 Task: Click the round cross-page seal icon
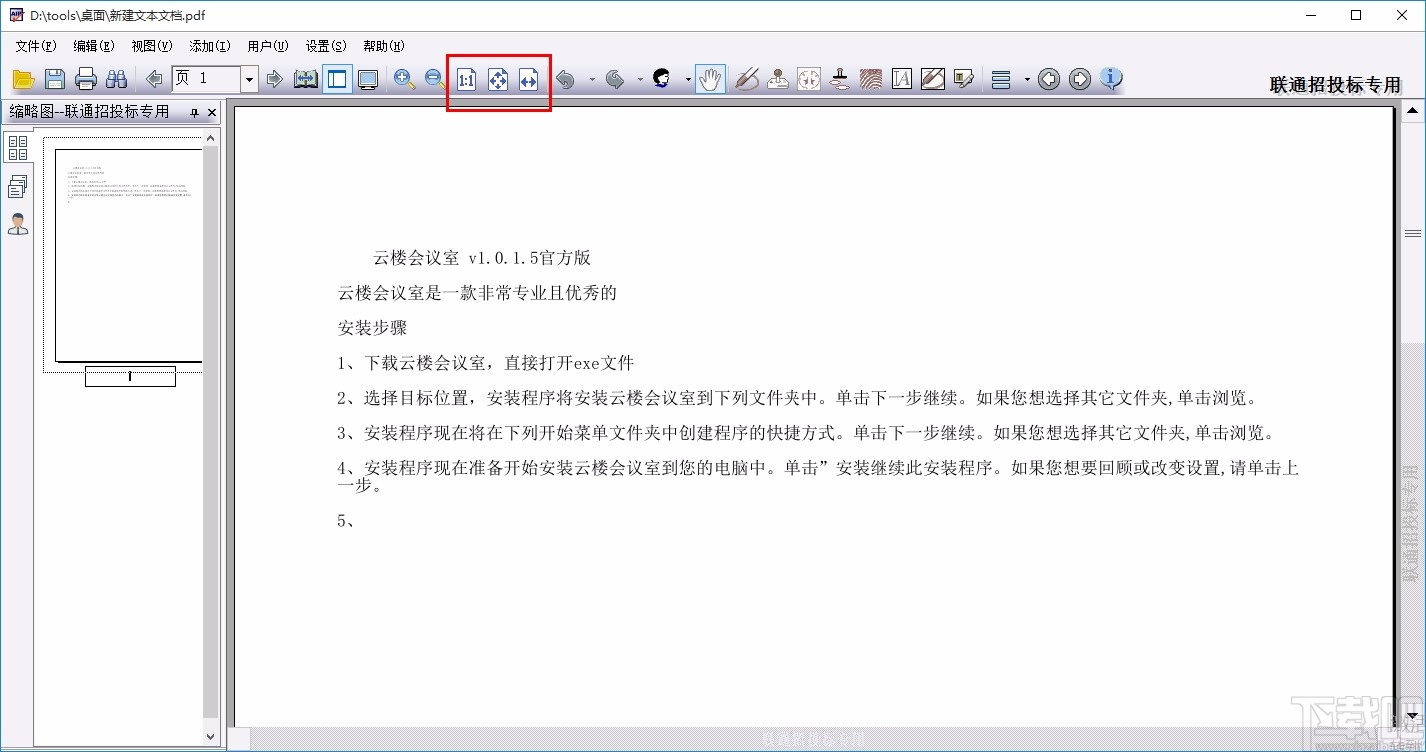[809, 79]
